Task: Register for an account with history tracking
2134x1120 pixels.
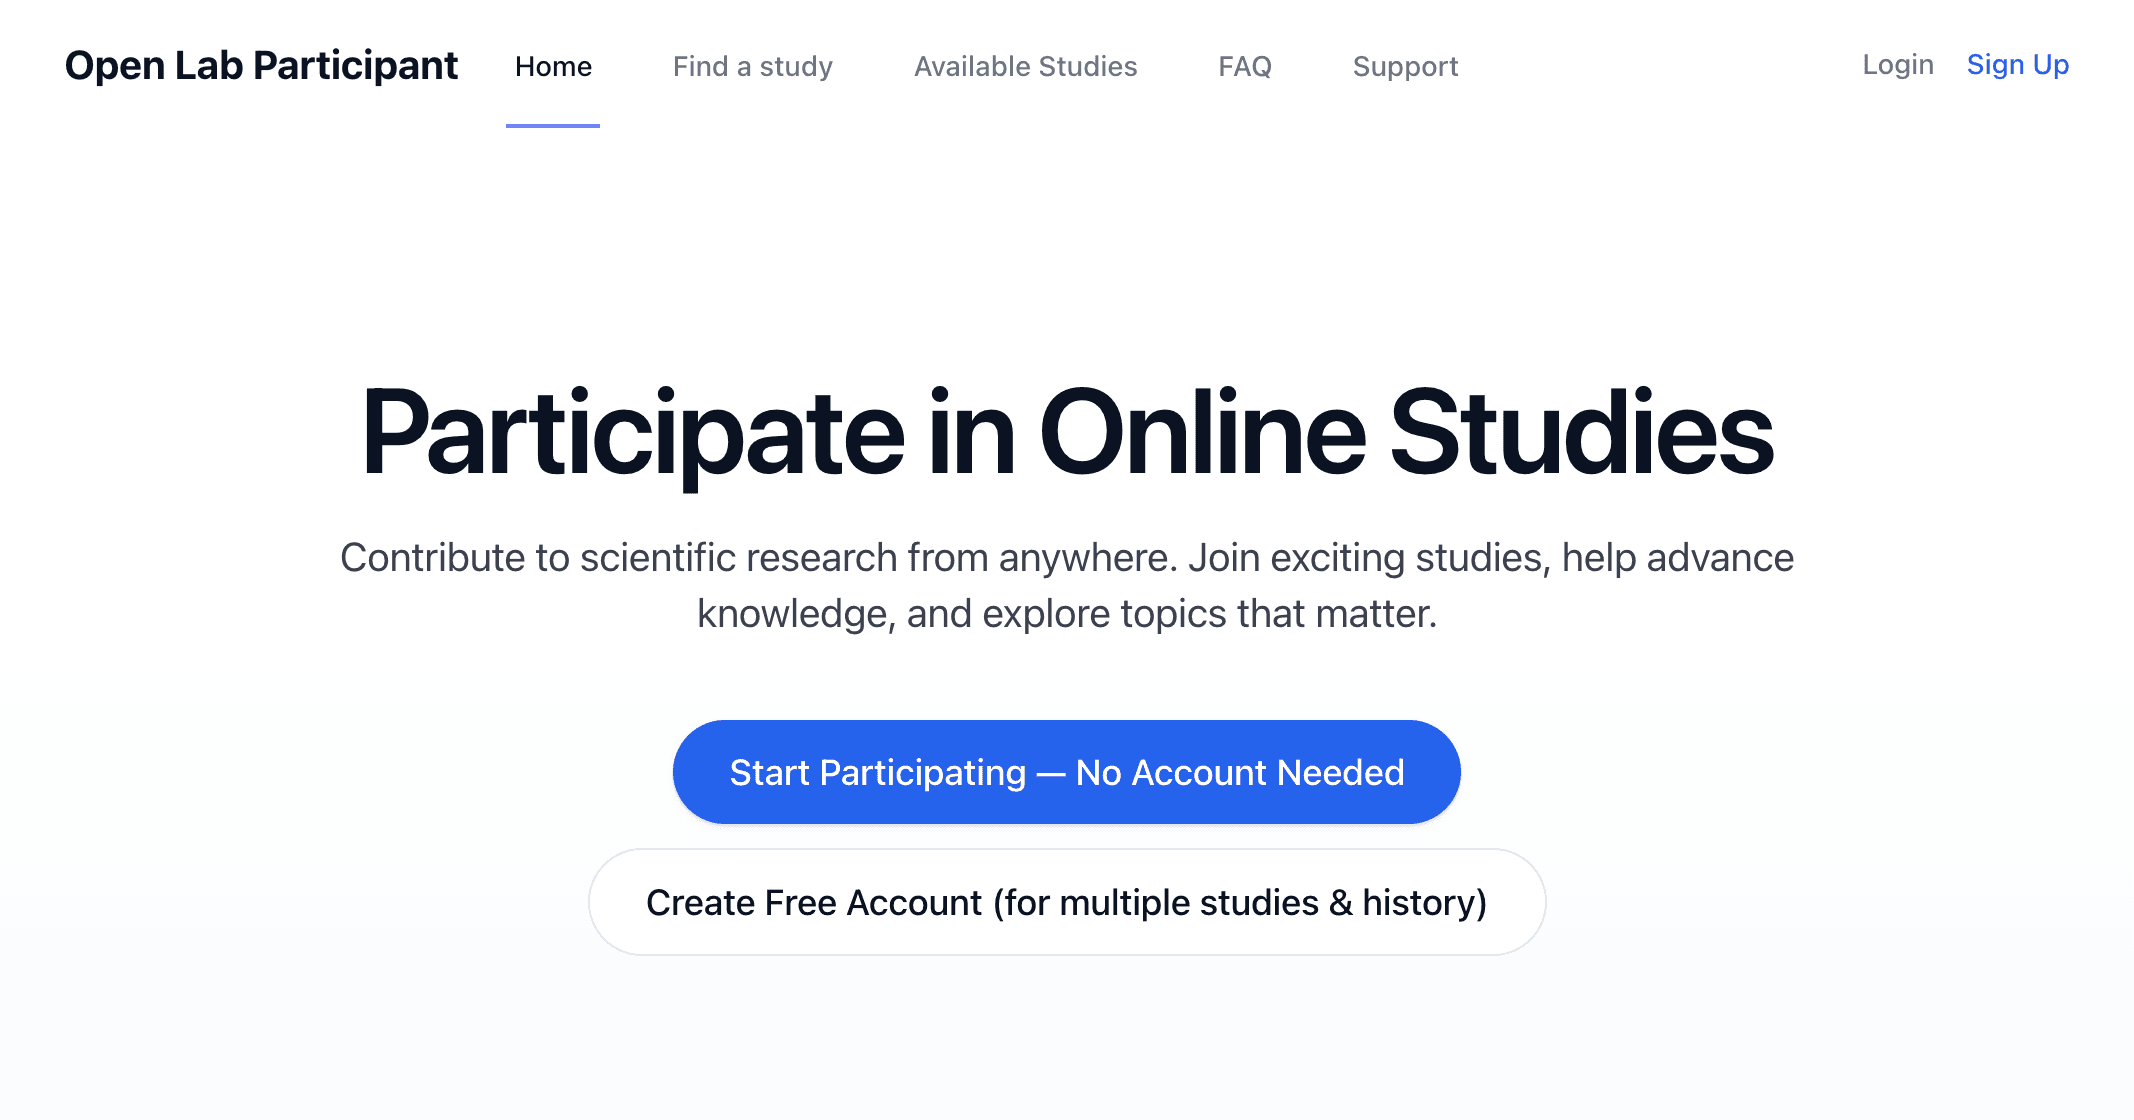Action: (1066, 902)
